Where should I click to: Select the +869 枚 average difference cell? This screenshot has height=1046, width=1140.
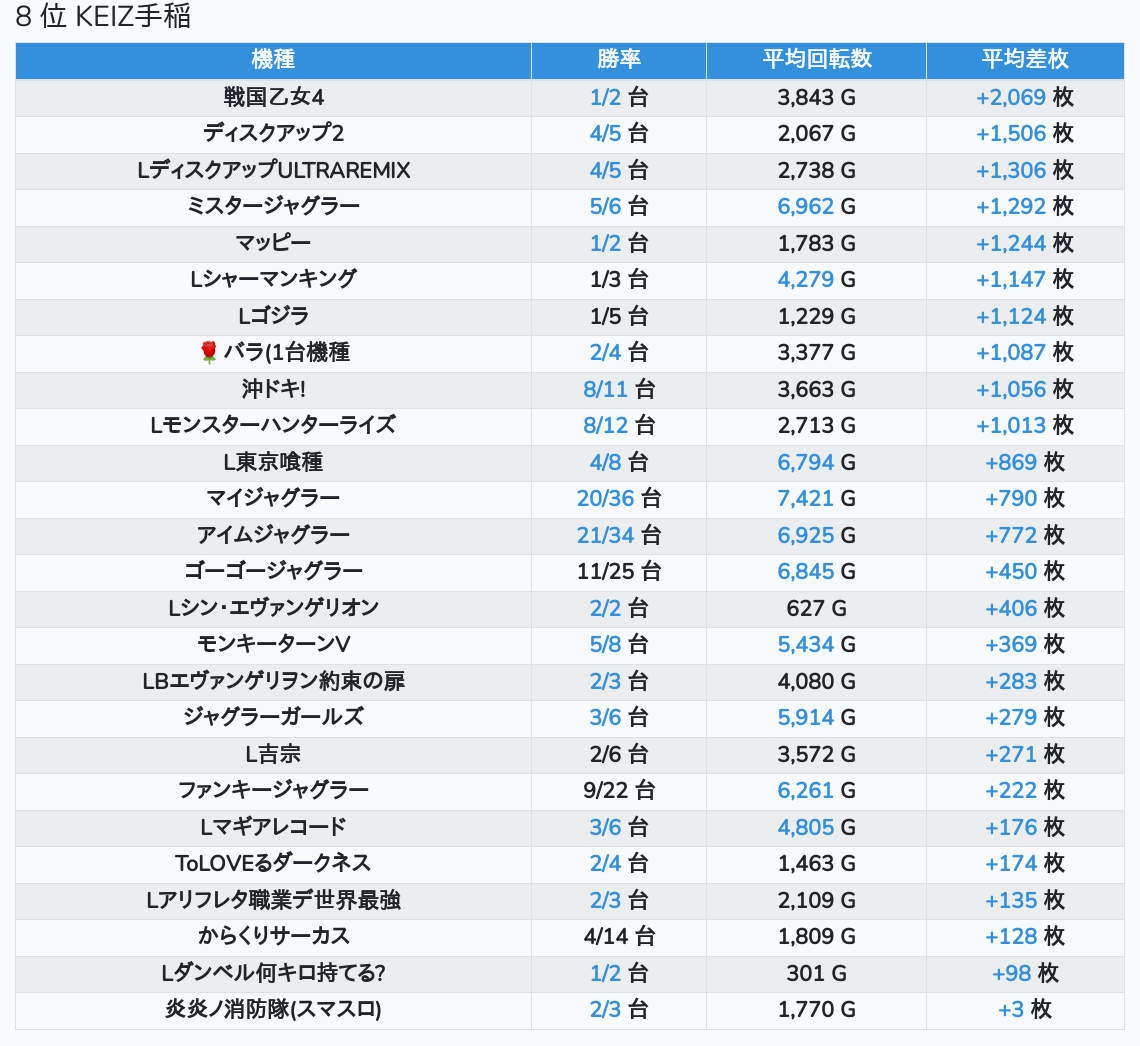click(1025, 462)
